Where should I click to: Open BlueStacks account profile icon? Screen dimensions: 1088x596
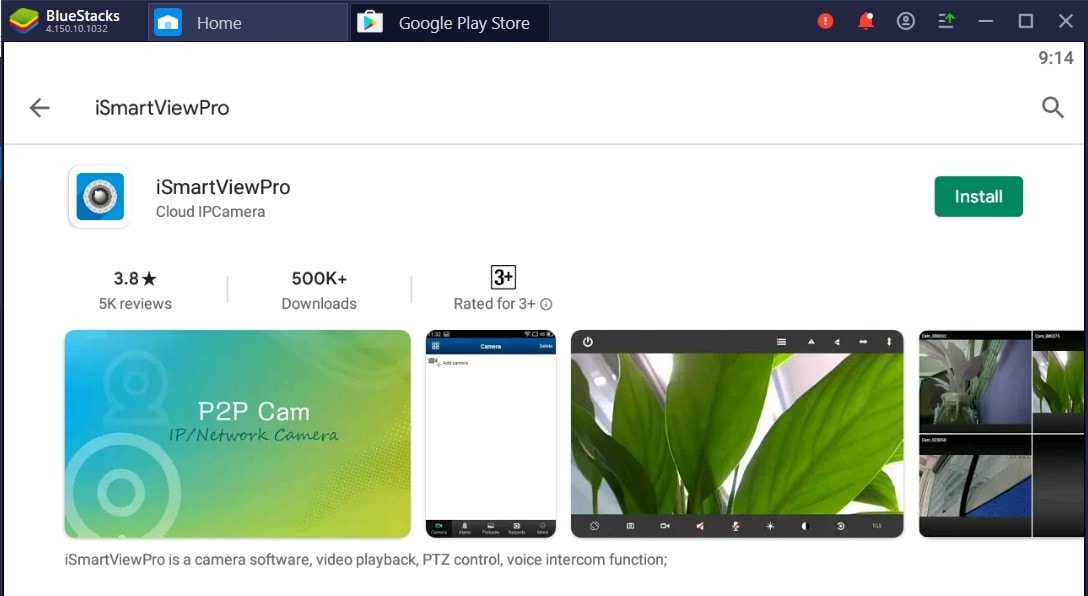[x=906, y=22]
